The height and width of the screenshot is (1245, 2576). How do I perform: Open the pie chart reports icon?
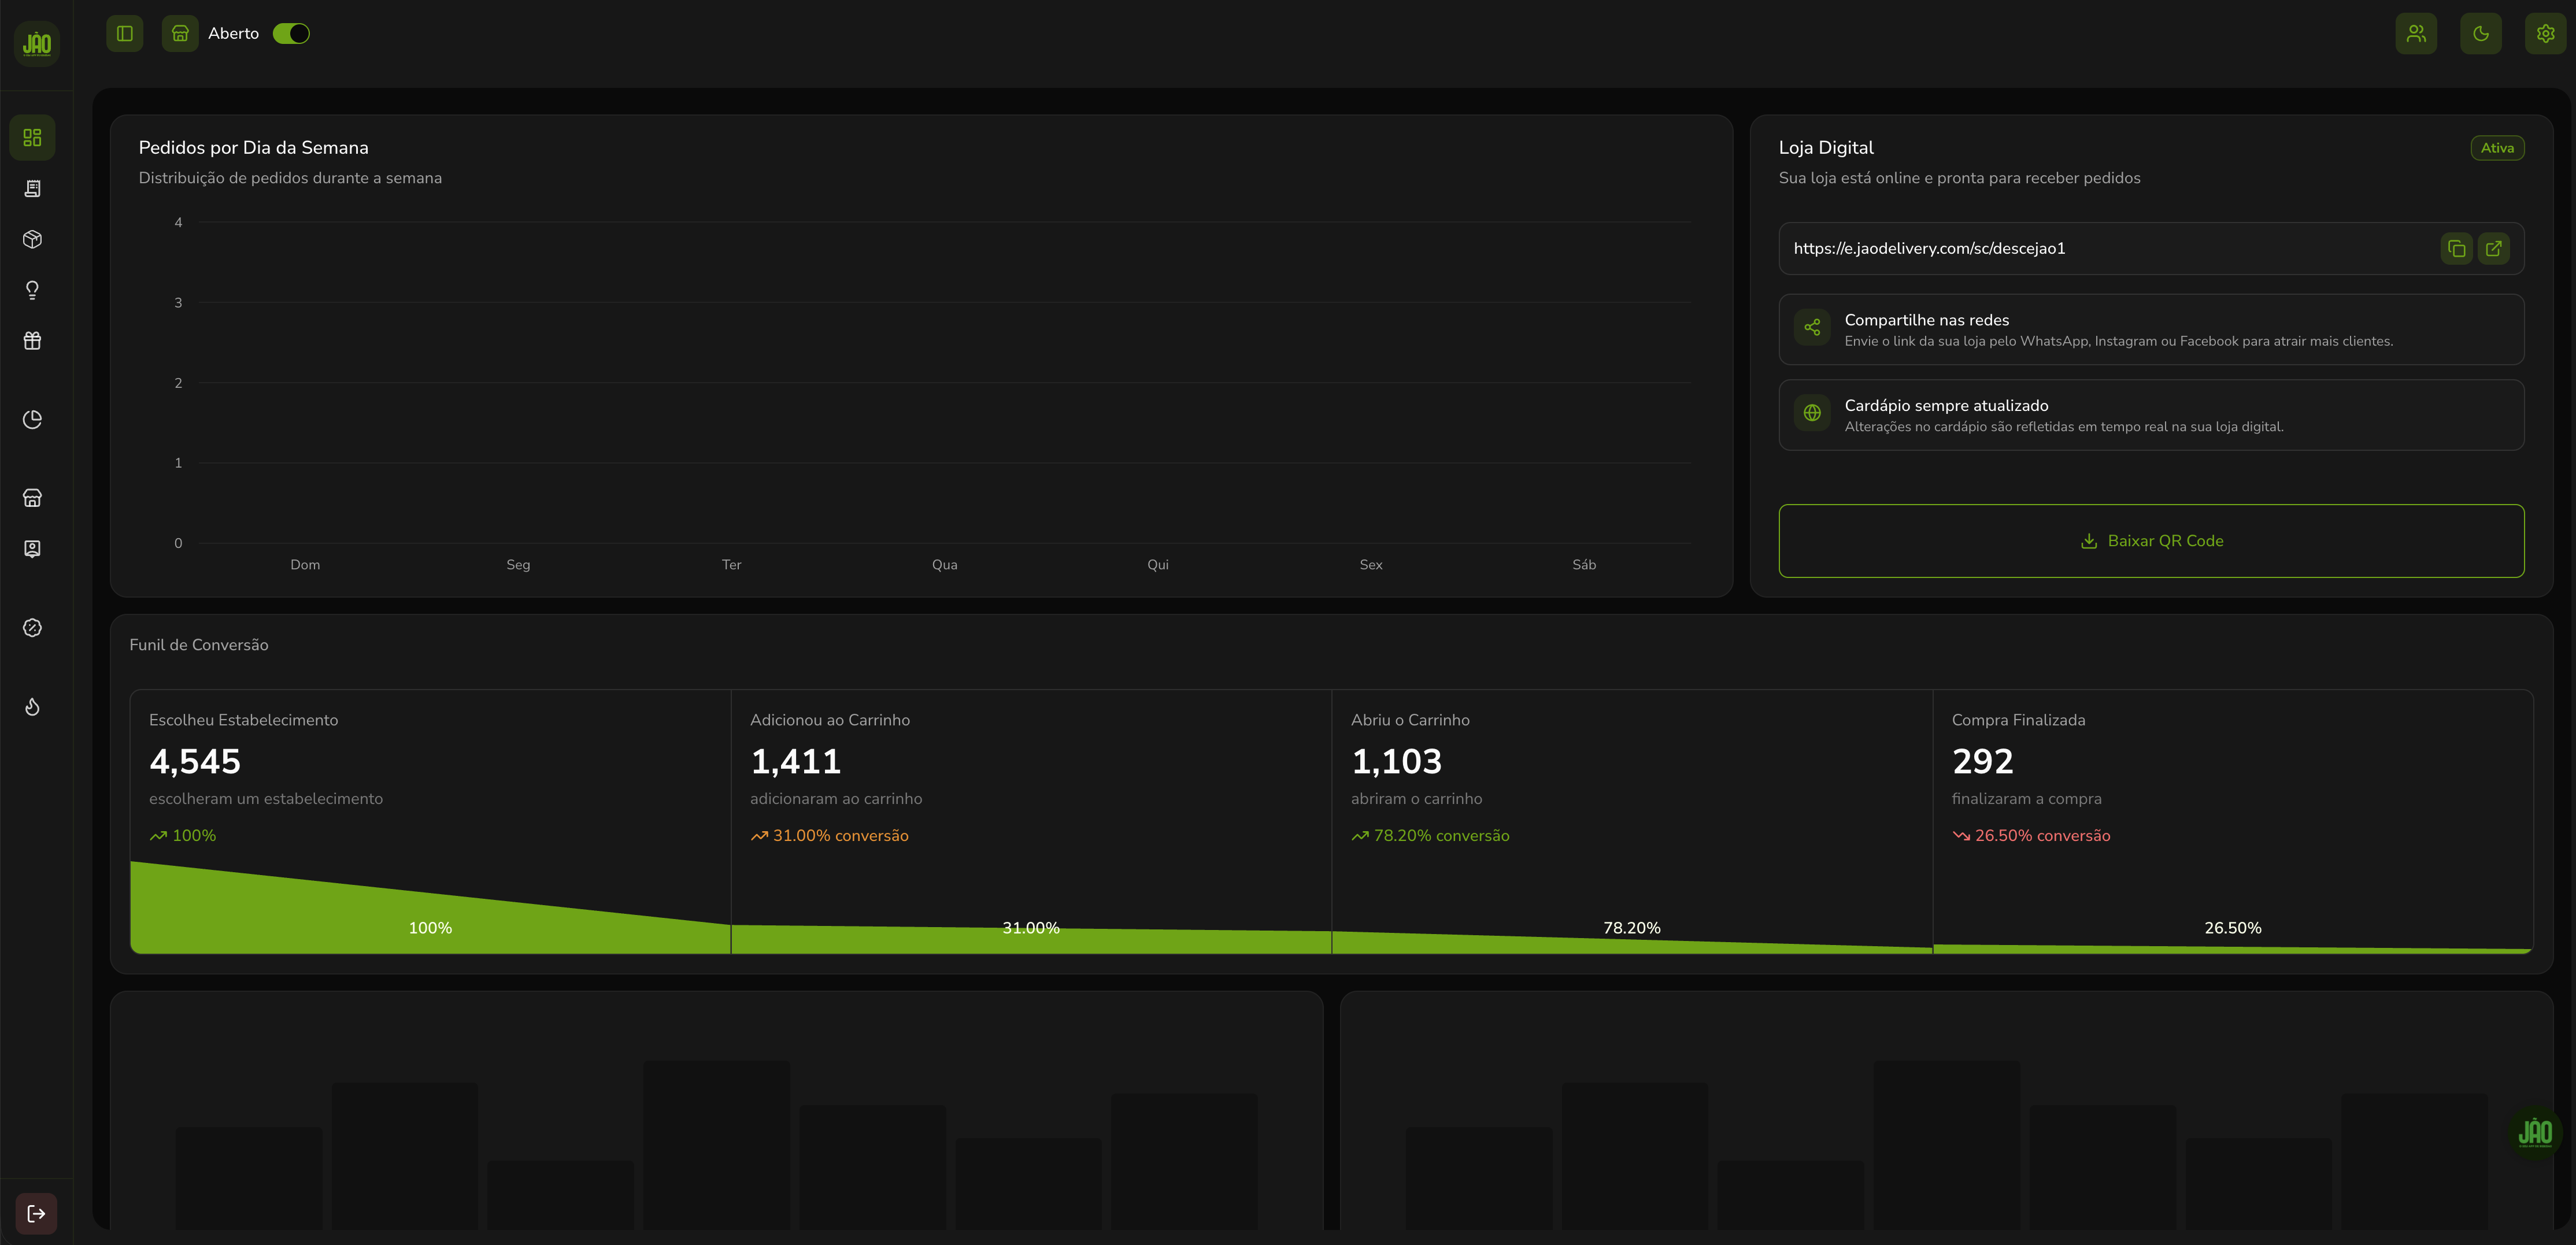[32, 419]
